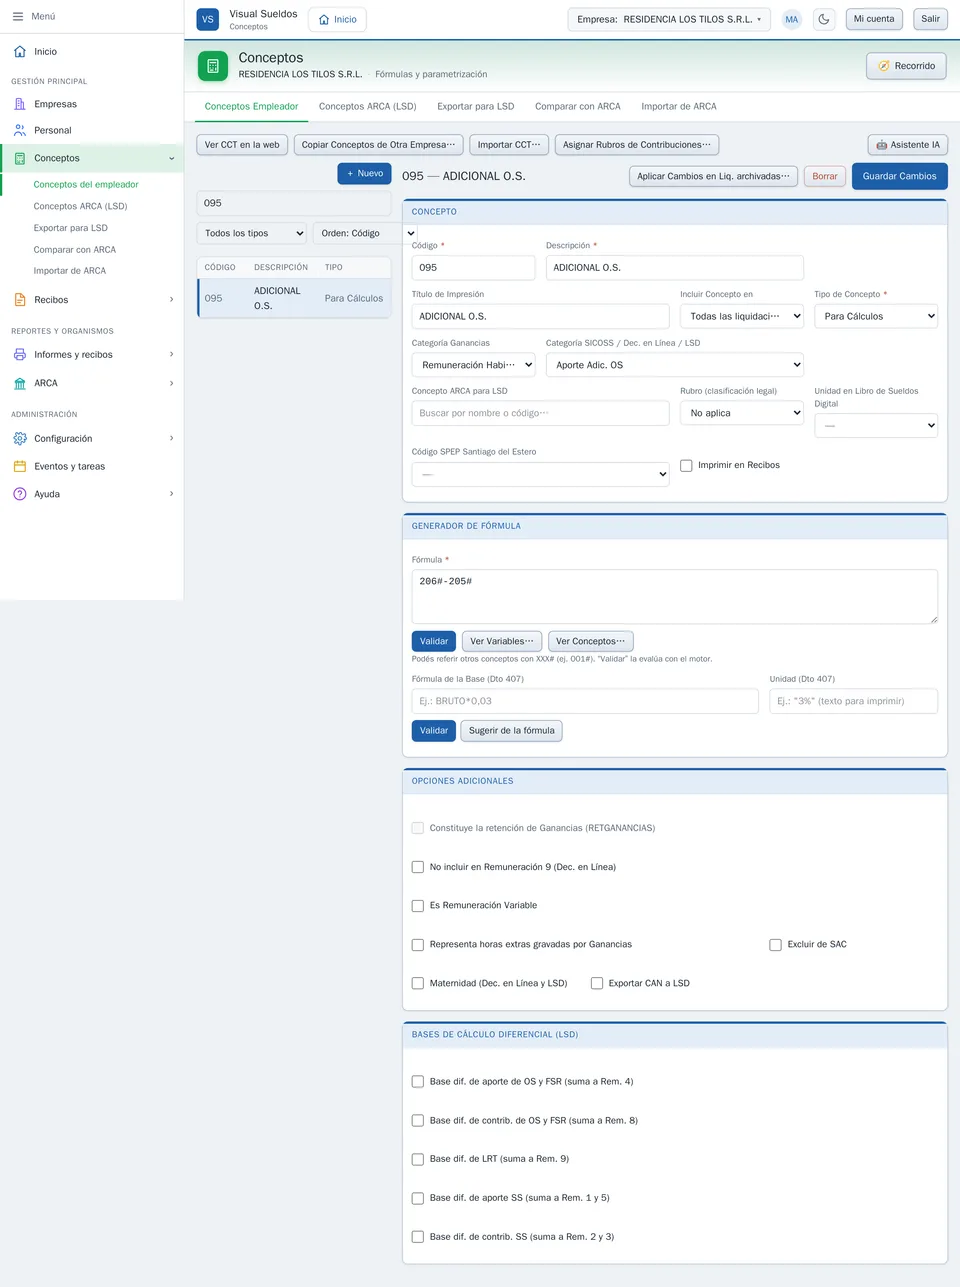The image size is (960, 1287).
Task: Click the Título de Impresión field
Action: tap(540, 316)
